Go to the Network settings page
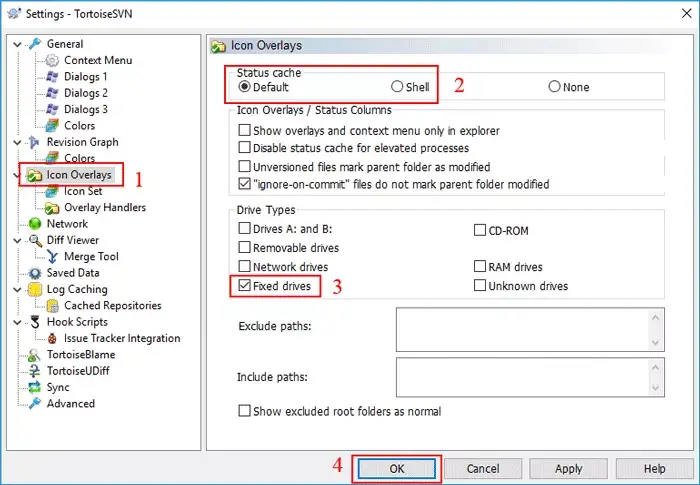Viewport: 700px width, 485px height. [67, 224]
